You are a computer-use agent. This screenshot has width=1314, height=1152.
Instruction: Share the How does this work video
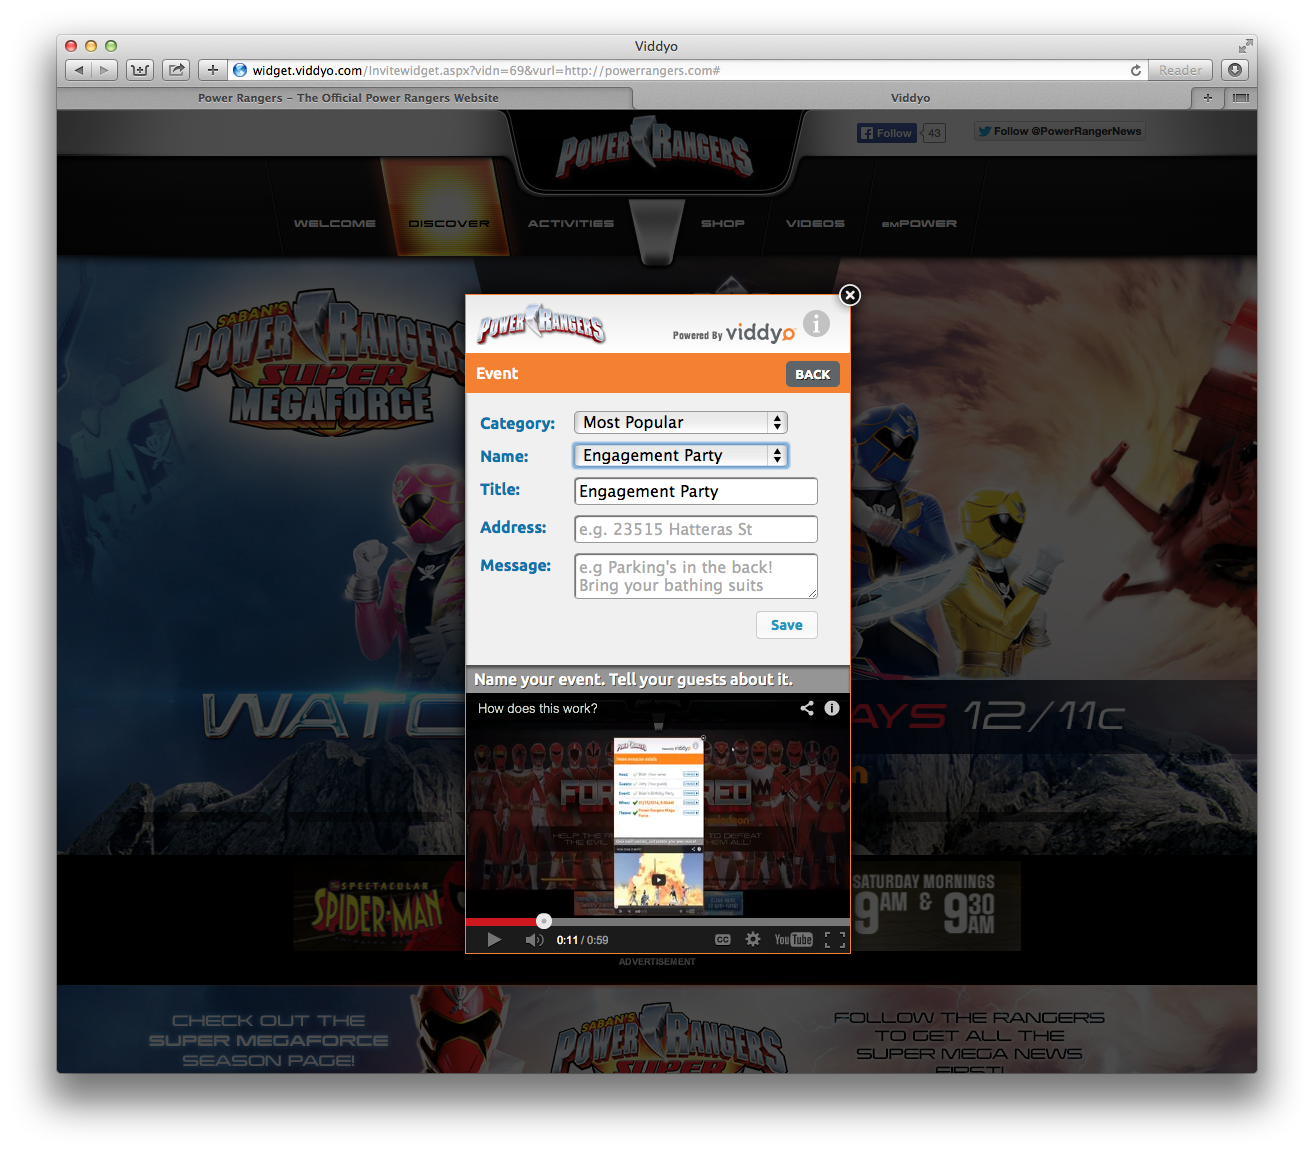pos(807,708)
